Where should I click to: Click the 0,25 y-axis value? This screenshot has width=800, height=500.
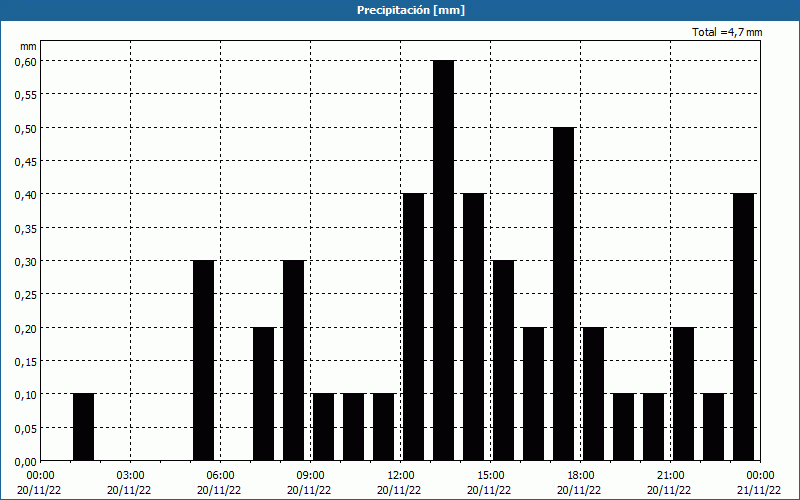coord(26,294)
